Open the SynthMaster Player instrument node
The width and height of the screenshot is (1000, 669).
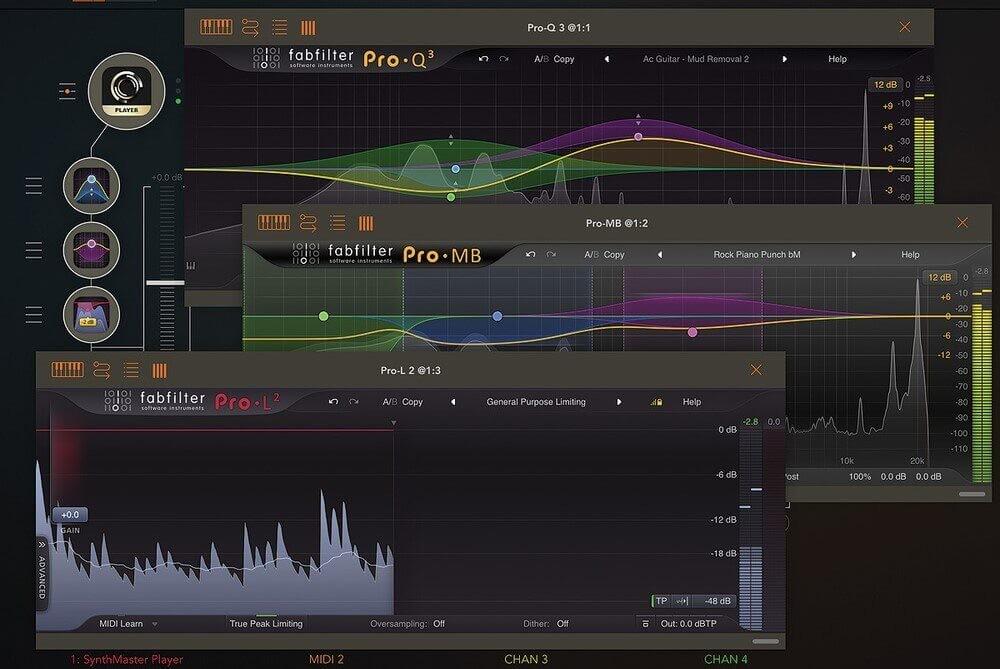(x=126, y=91)
